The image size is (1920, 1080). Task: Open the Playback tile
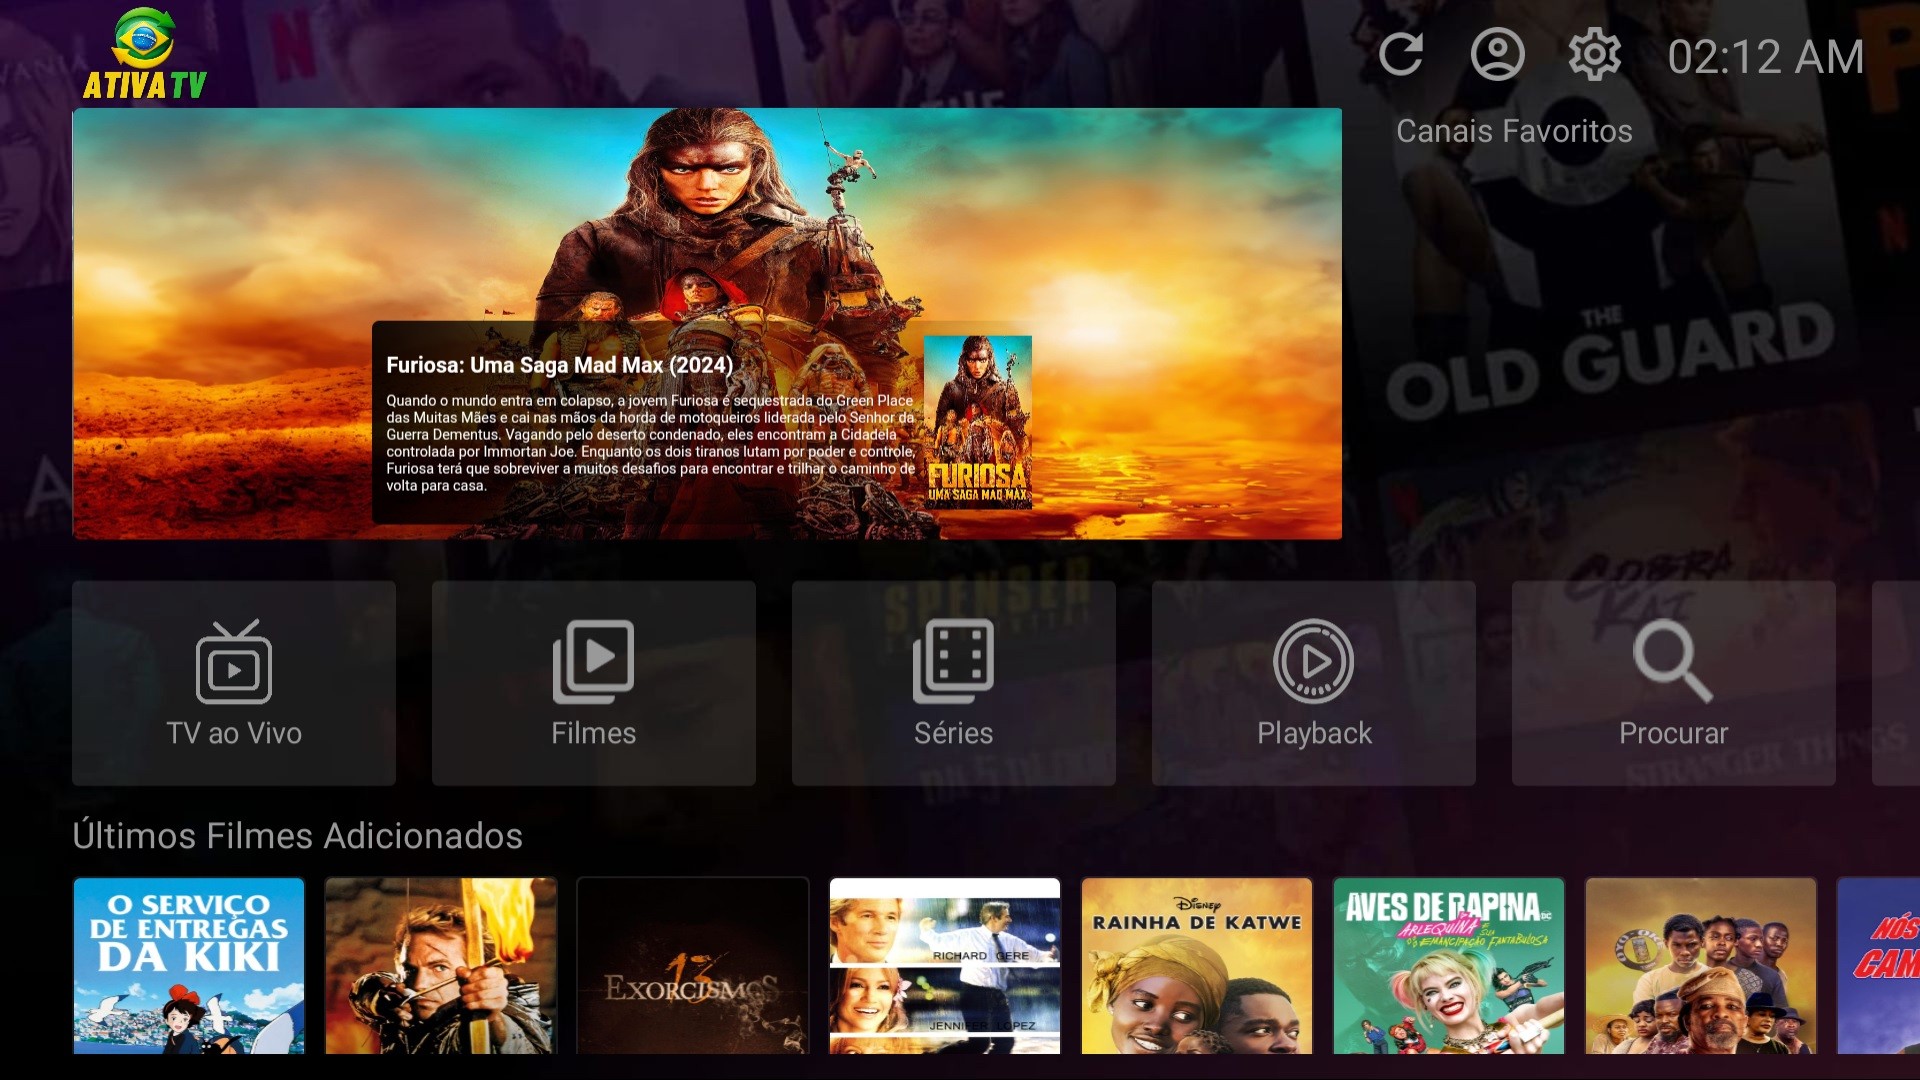tap(1314, 683)
